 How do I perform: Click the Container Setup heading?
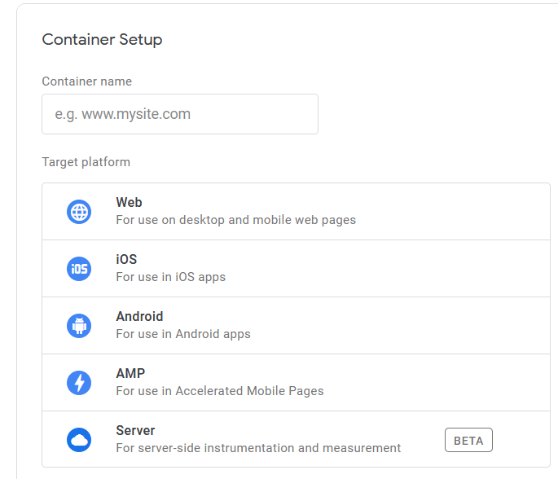tap(102, 40)
